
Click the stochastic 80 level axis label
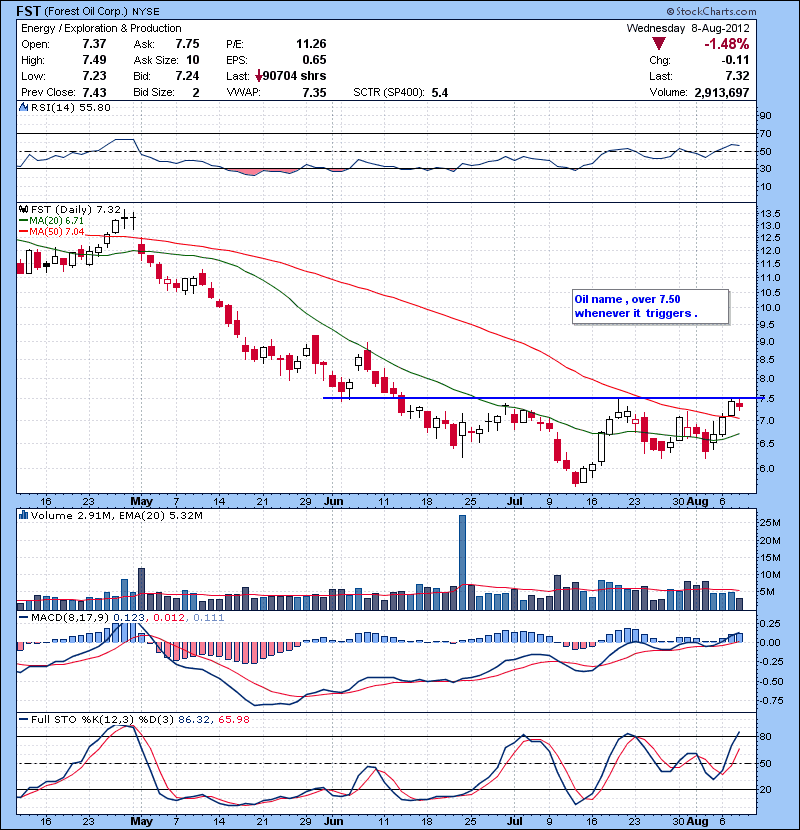tap(766, 736)
